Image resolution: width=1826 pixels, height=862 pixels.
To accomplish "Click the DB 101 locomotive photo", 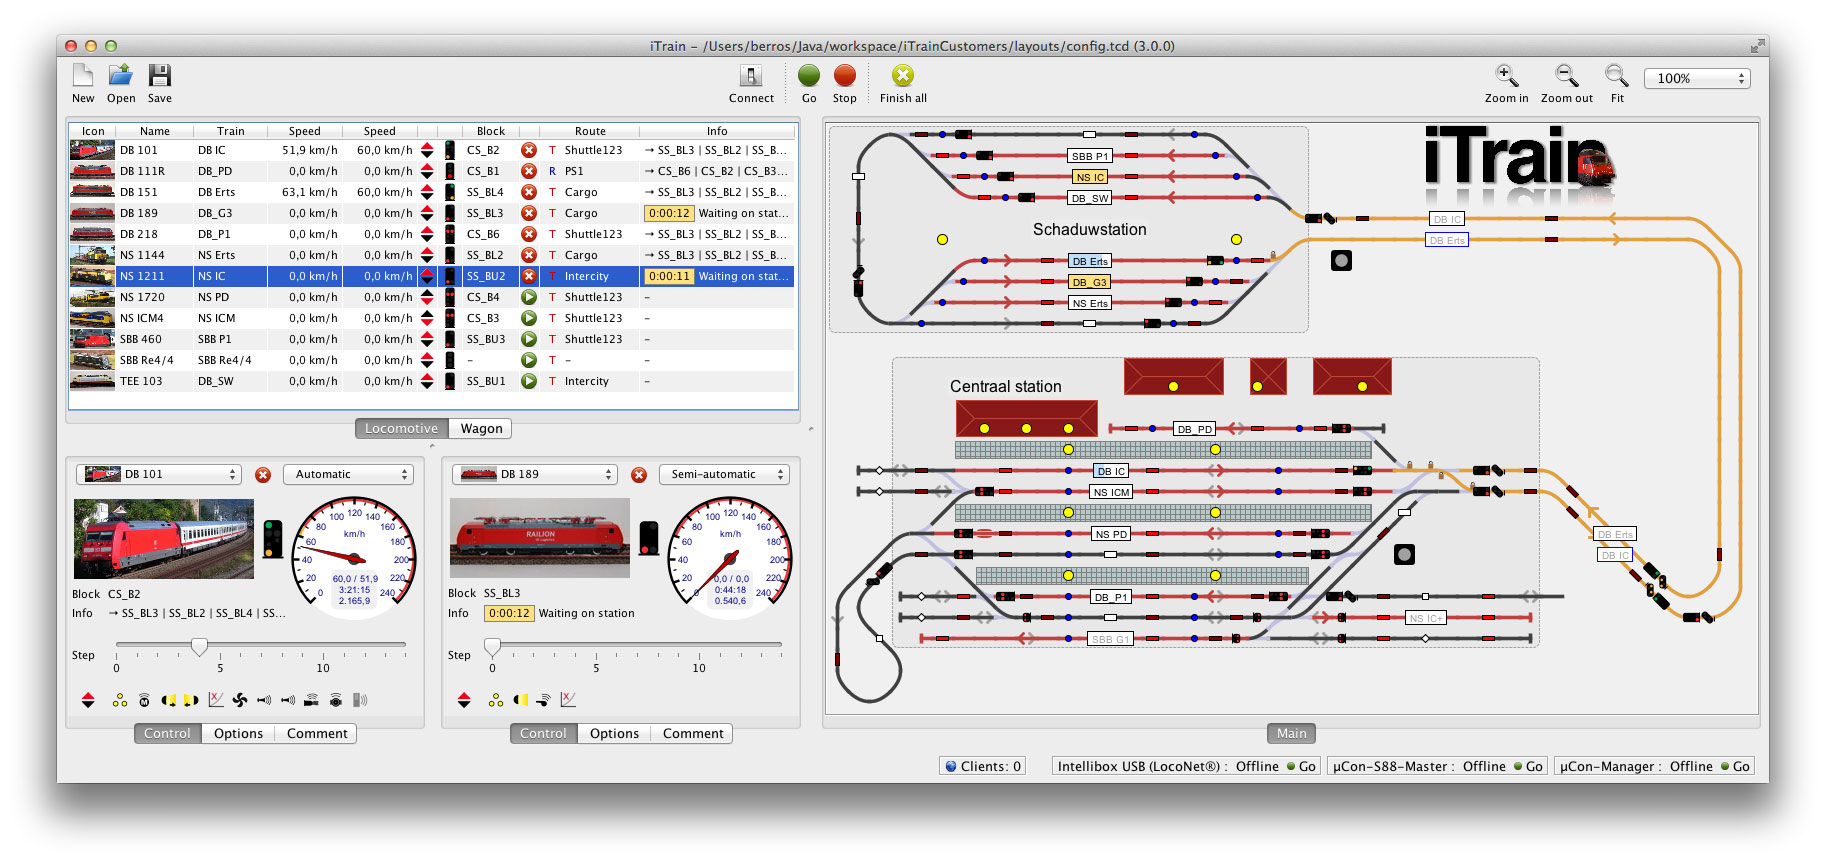I will (164, 539).
